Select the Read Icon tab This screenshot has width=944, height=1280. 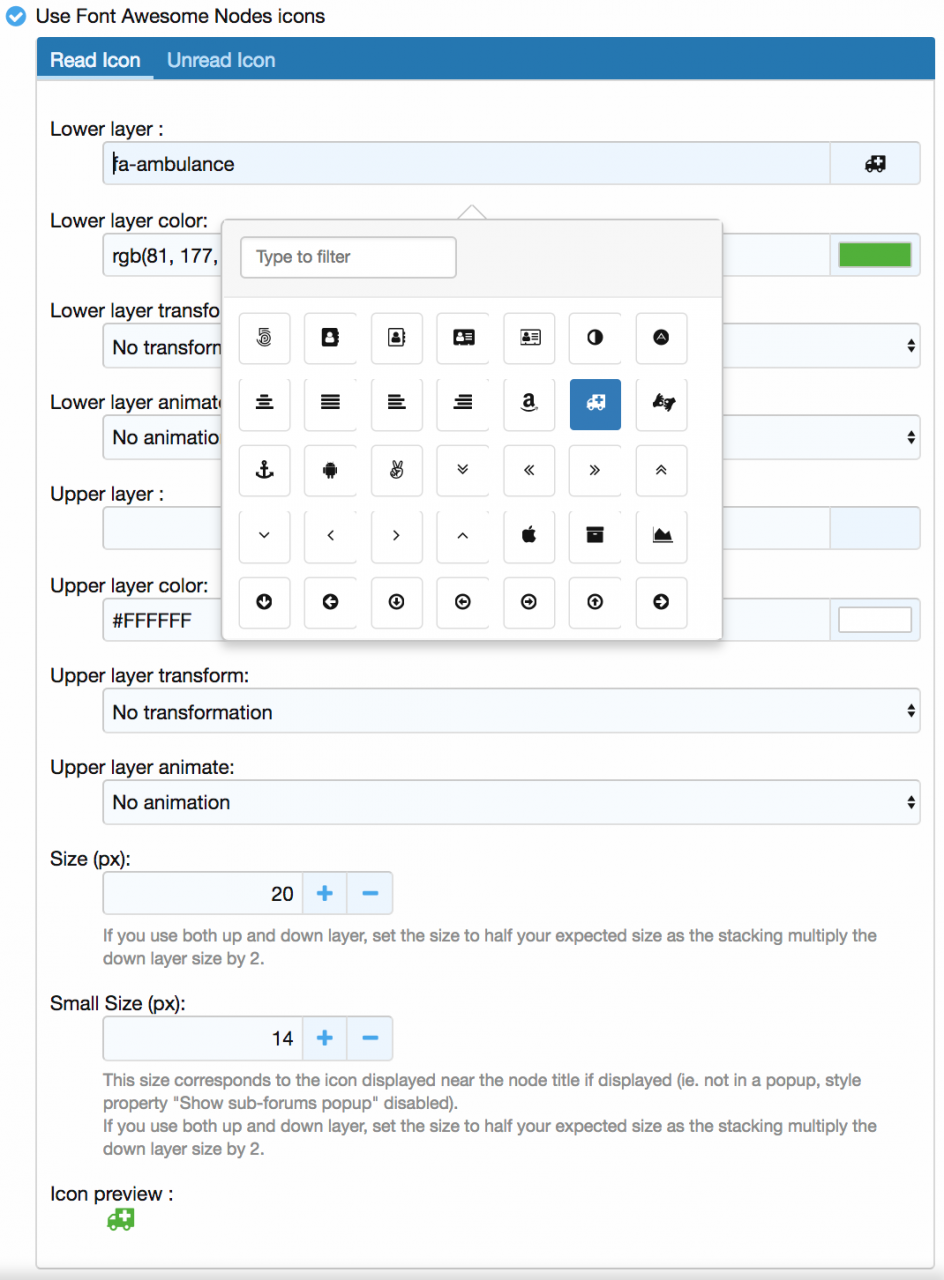pos(95,60)
